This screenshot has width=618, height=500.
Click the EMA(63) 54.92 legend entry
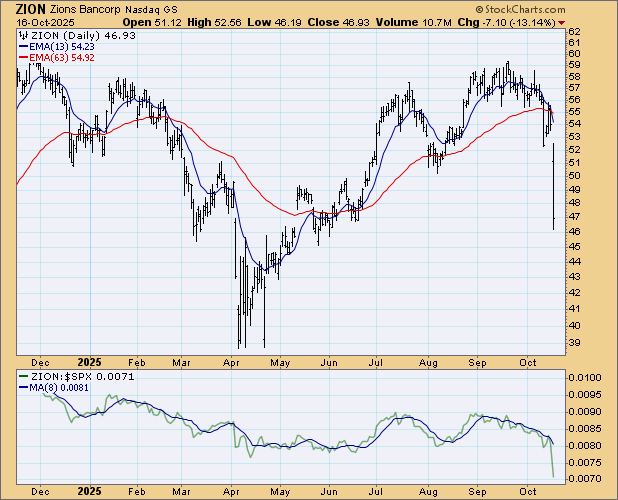57,58
